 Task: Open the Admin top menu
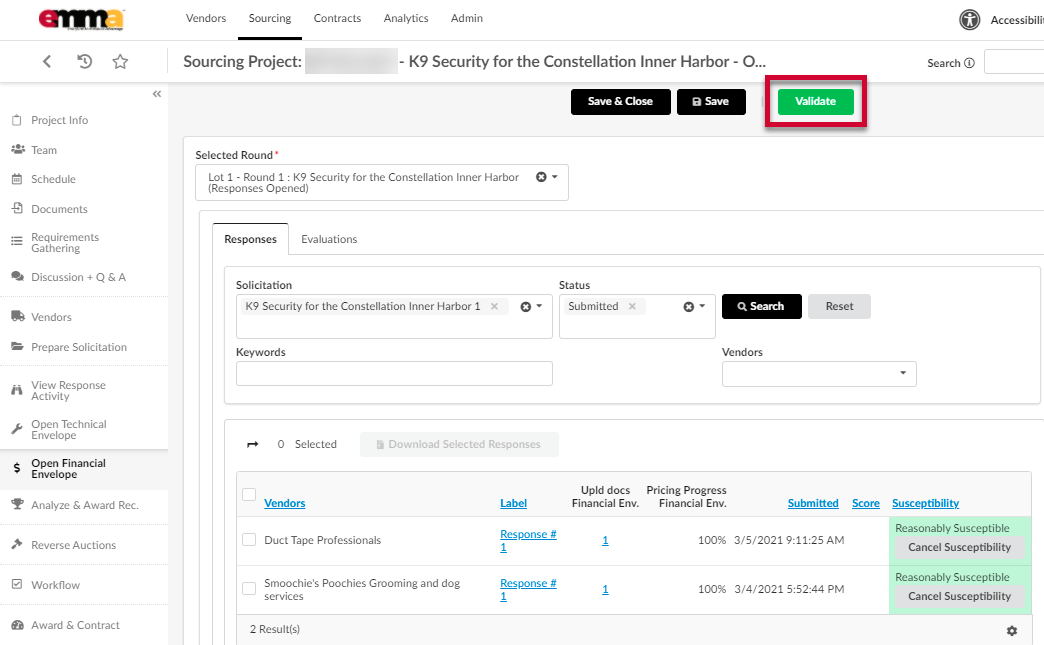[467, 18]
